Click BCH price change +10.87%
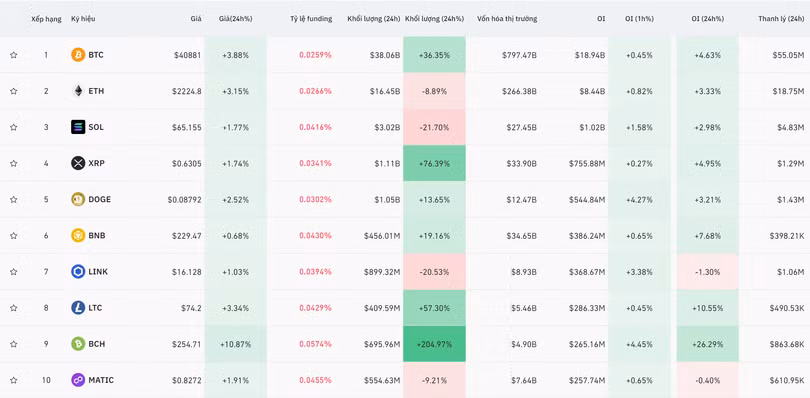This screenshot has width=810, height=398. click(x=236, y=344)
